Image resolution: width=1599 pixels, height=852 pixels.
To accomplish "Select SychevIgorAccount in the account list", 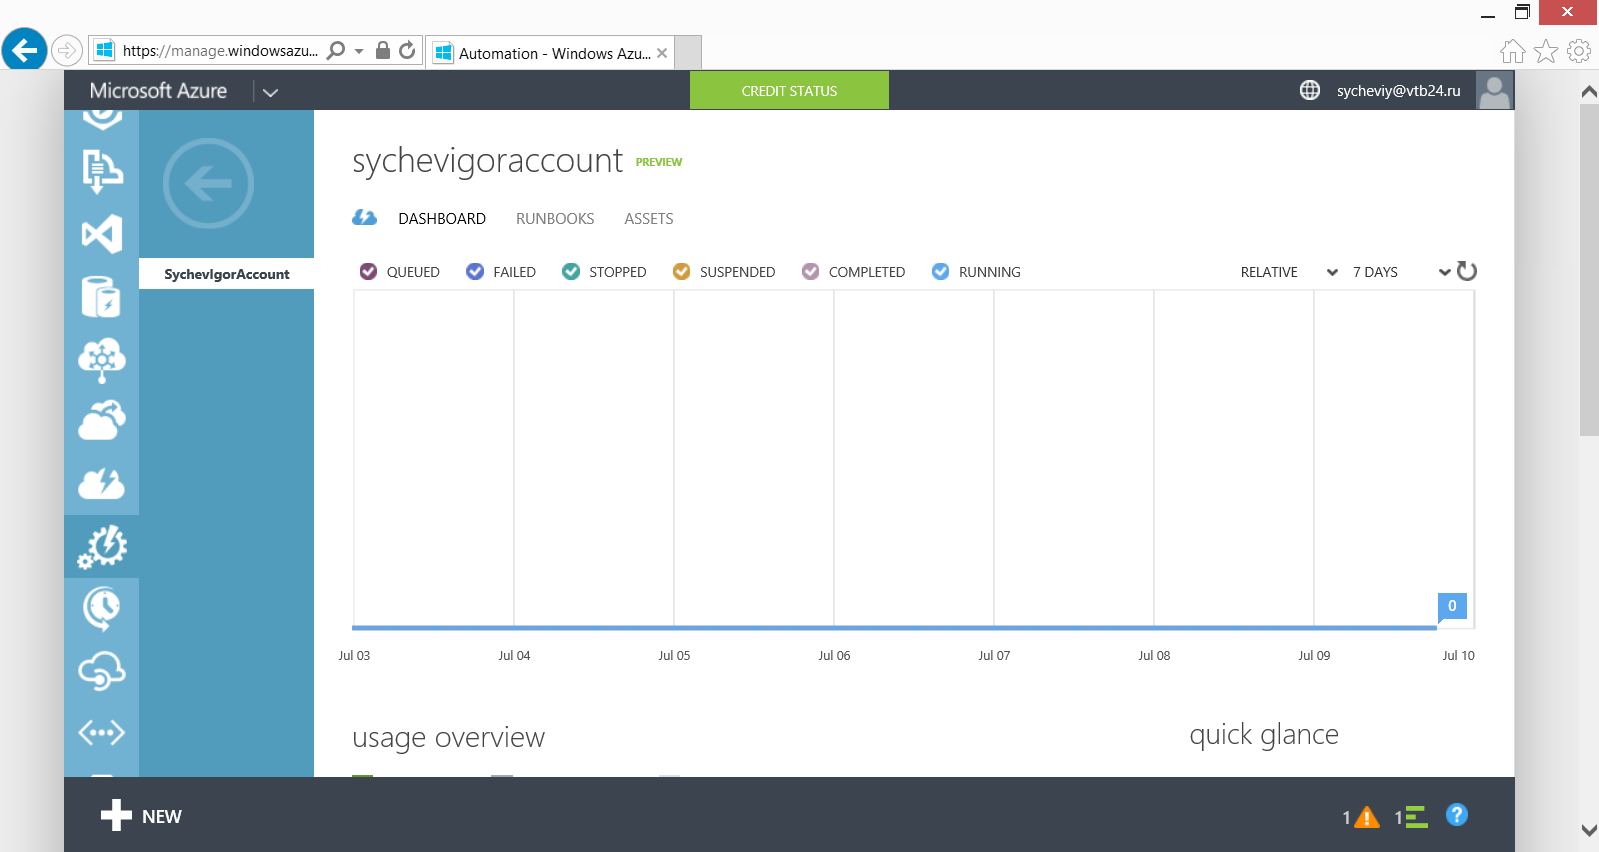I will [226, 274].
